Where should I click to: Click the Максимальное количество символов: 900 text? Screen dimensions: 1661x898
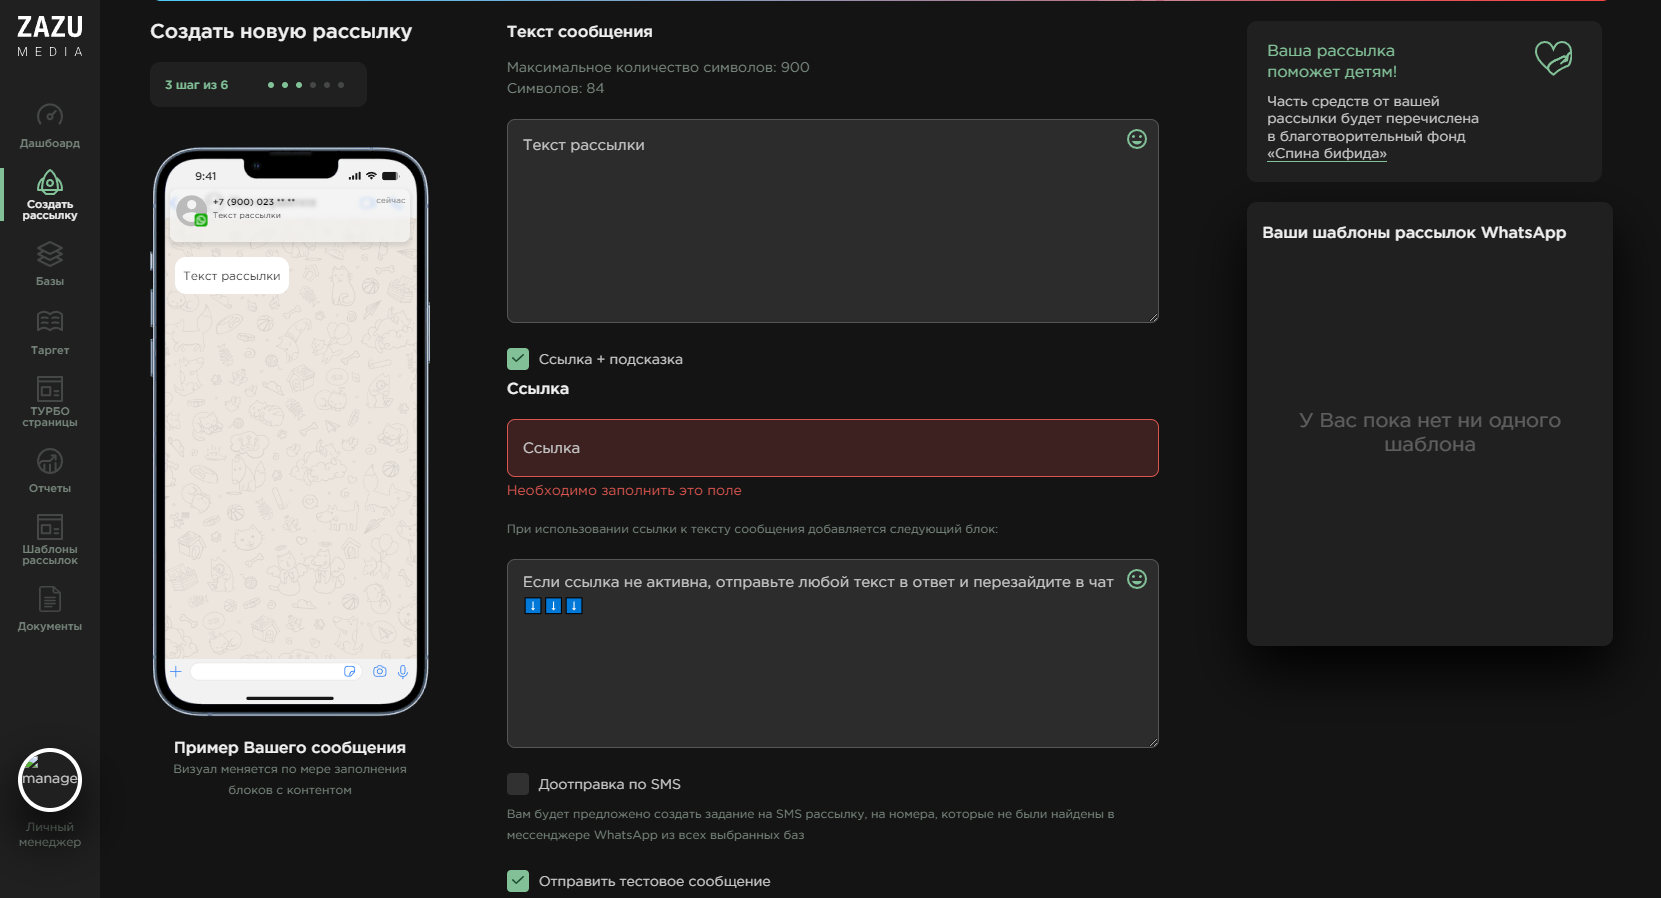tap(658, 67)
